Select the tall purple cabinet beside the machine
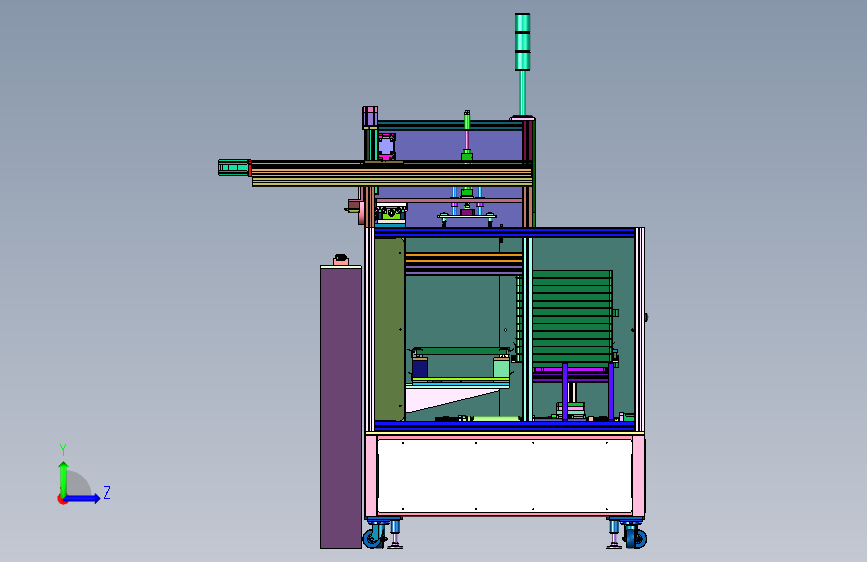 click(341, 407)
